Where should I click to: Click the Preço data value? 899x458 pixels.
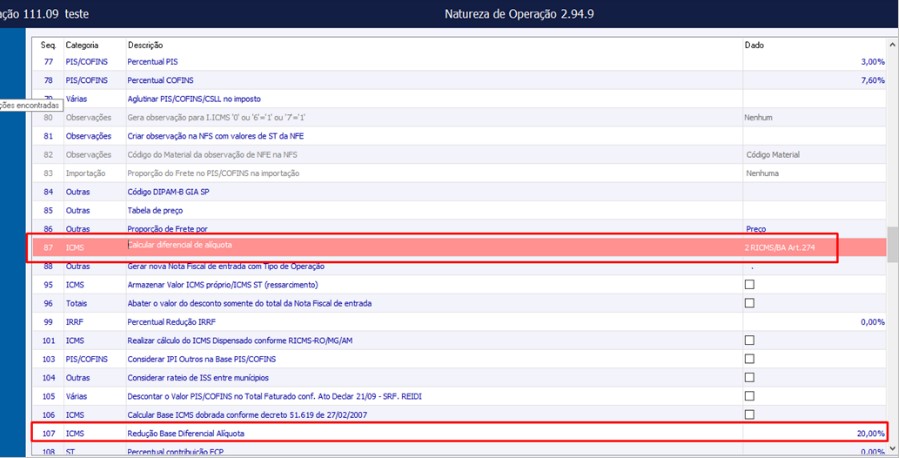756,229
